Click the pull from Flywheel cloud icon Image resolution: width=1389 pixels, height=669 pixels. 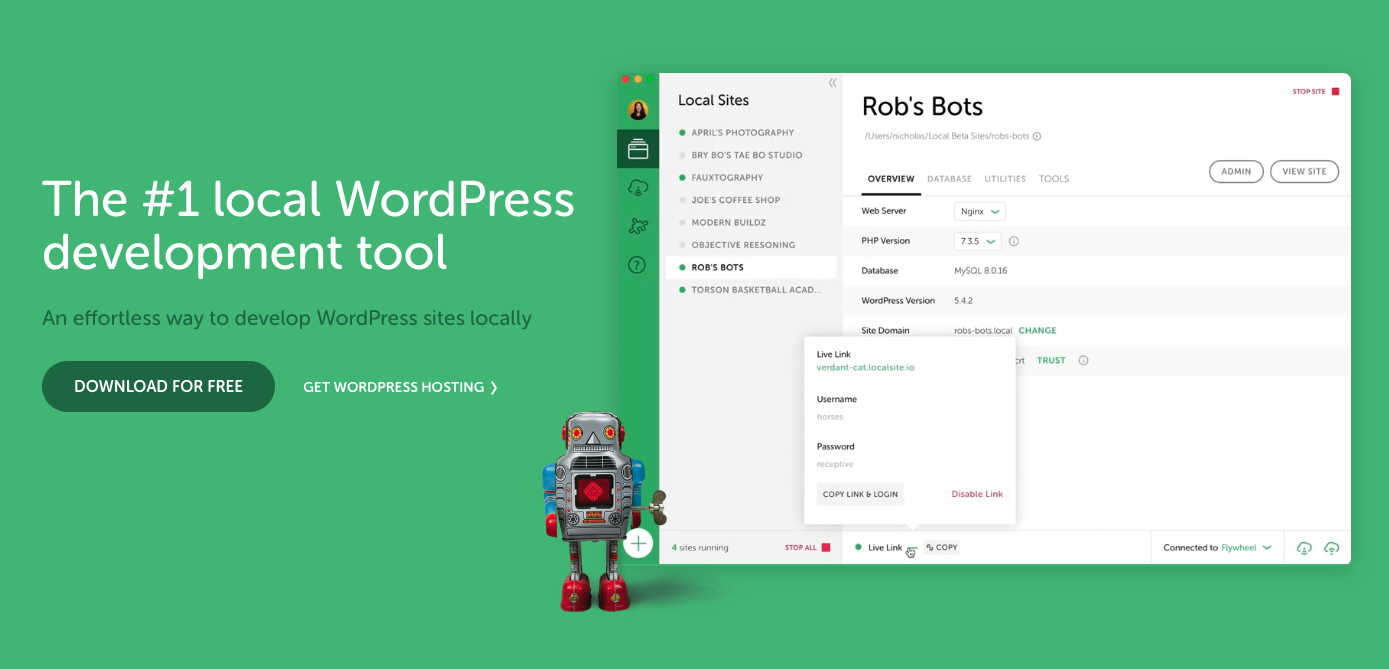(x=1304, y=548)
